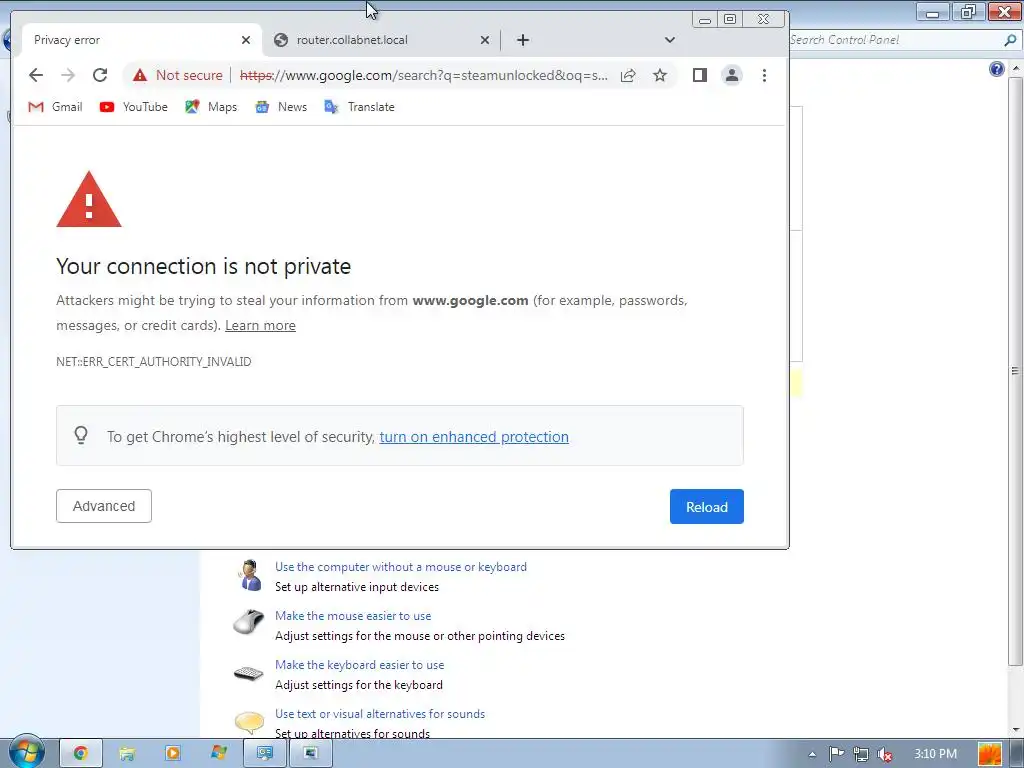Click the 3:10 PM clock
Image resolution: width=1024 pixels, height=768 pixels.
[x=935, y=754]
